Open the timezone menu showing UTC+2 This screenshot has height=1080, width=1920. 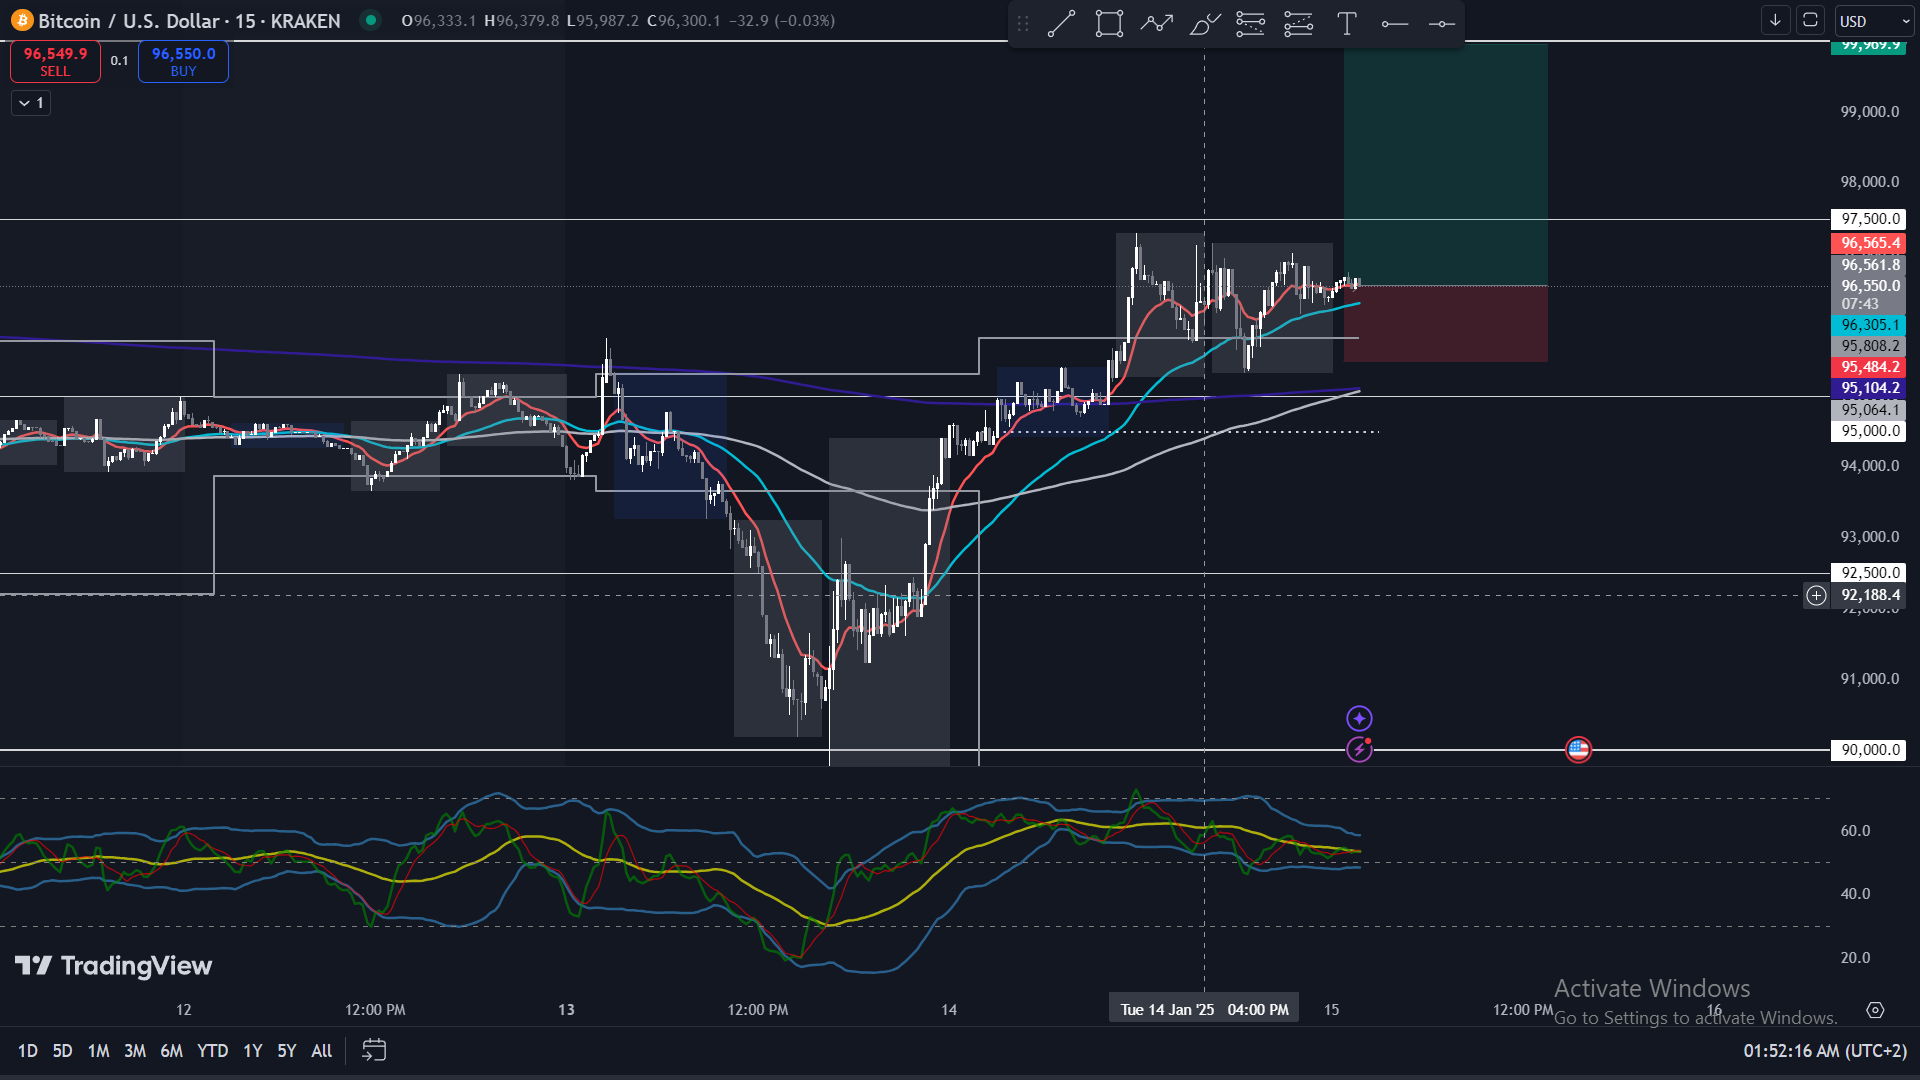pos(1824,1051)
